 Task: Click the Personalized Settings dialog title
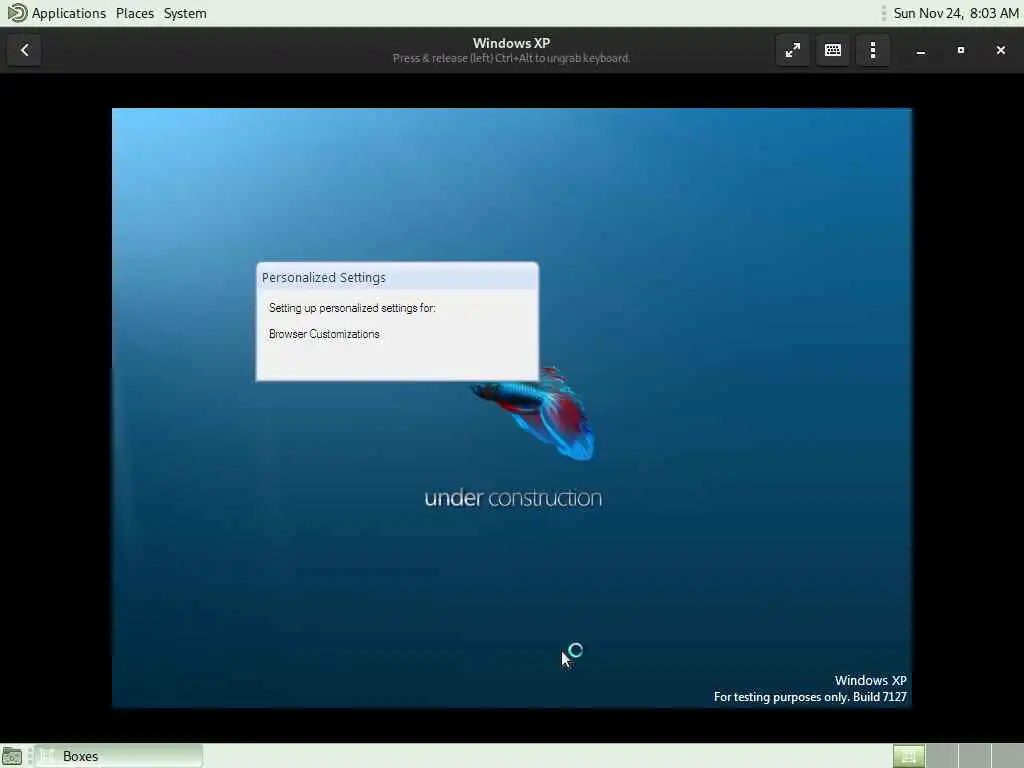pyautogui.click(x=324, y=278)
